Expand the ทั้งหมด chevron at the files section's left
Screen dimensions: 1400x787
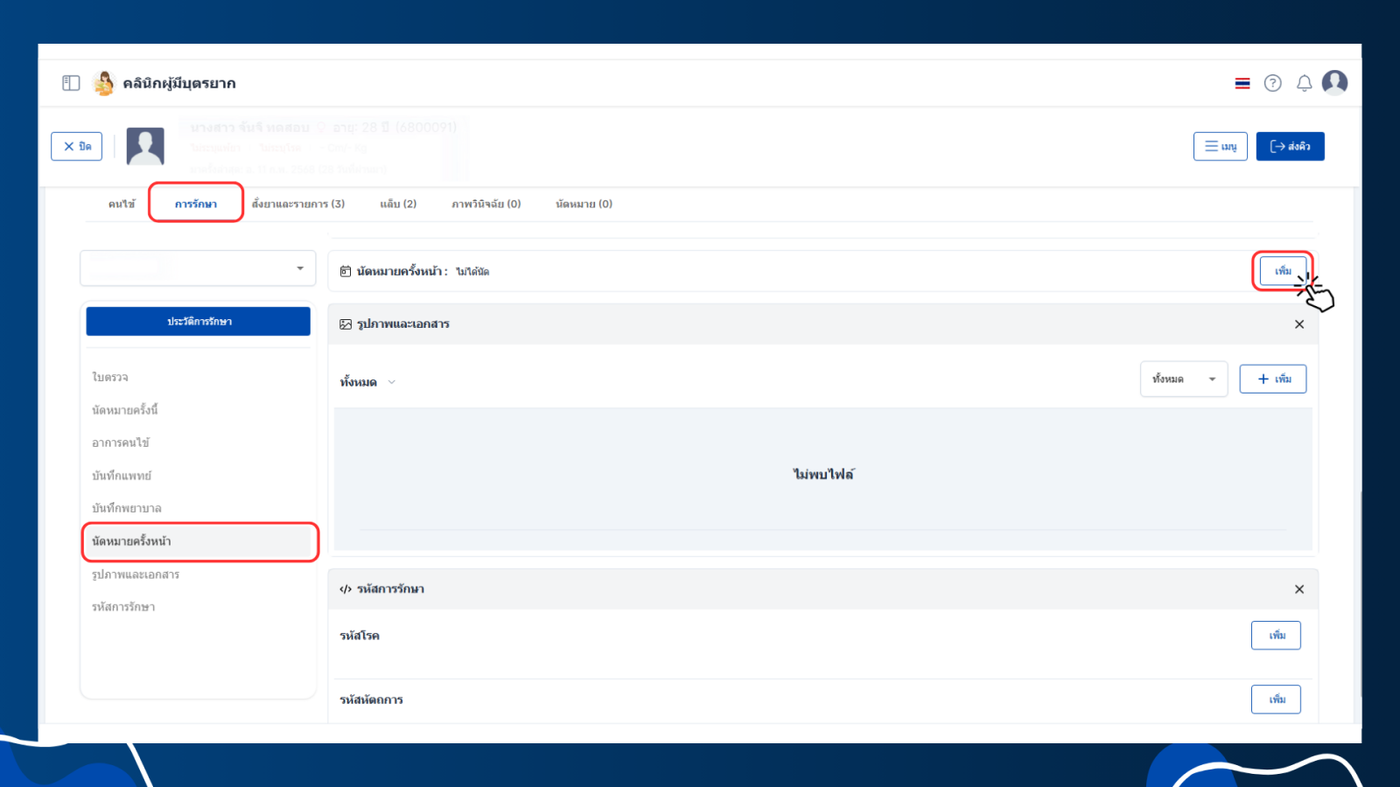coord(391,382)
